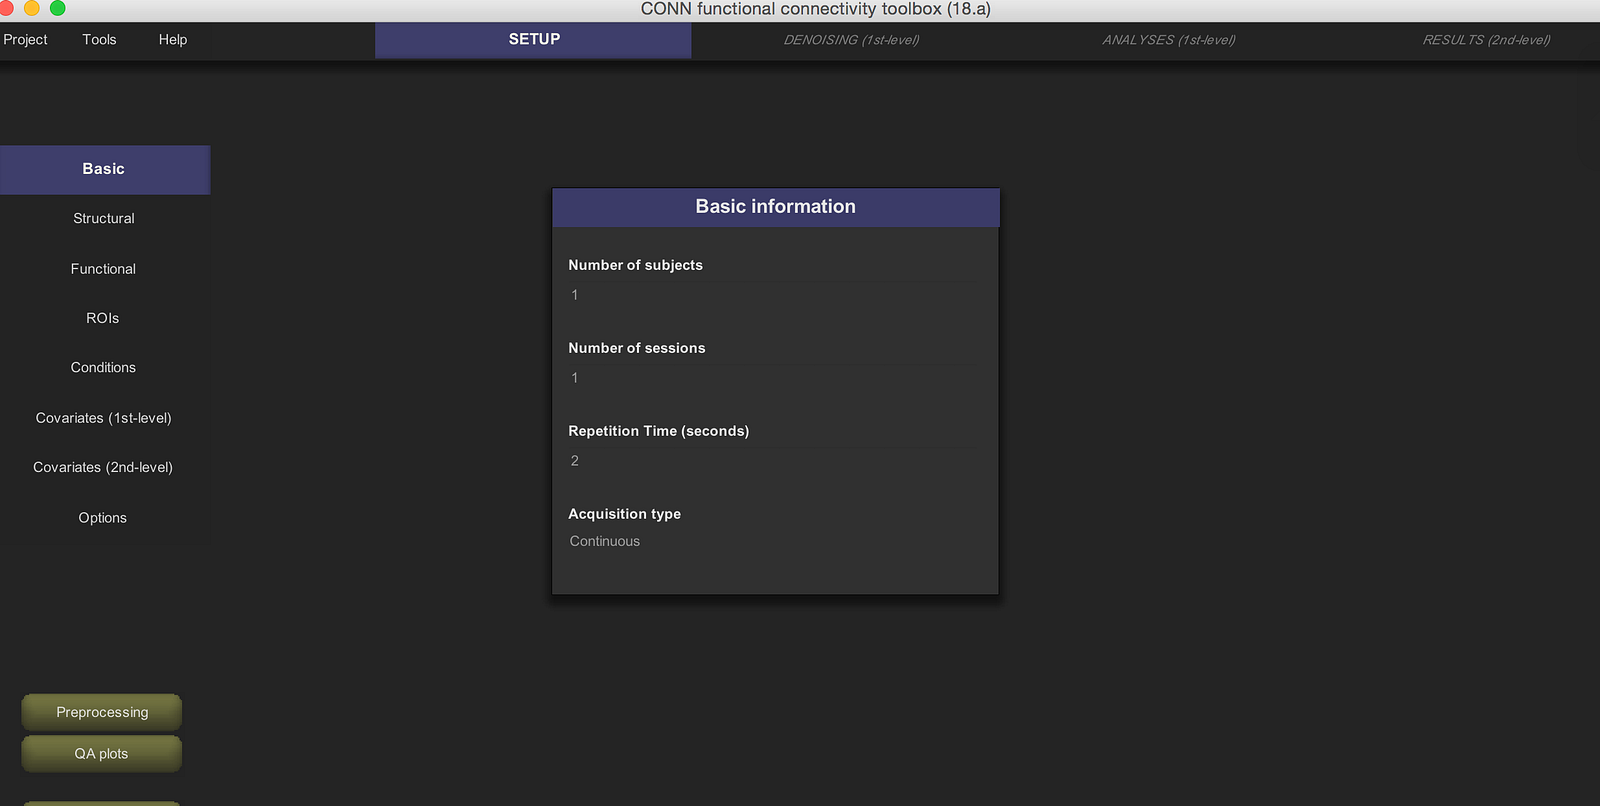Select the Structural setup section
This screenshot has height=806, width=1600.
click(104, 219)
